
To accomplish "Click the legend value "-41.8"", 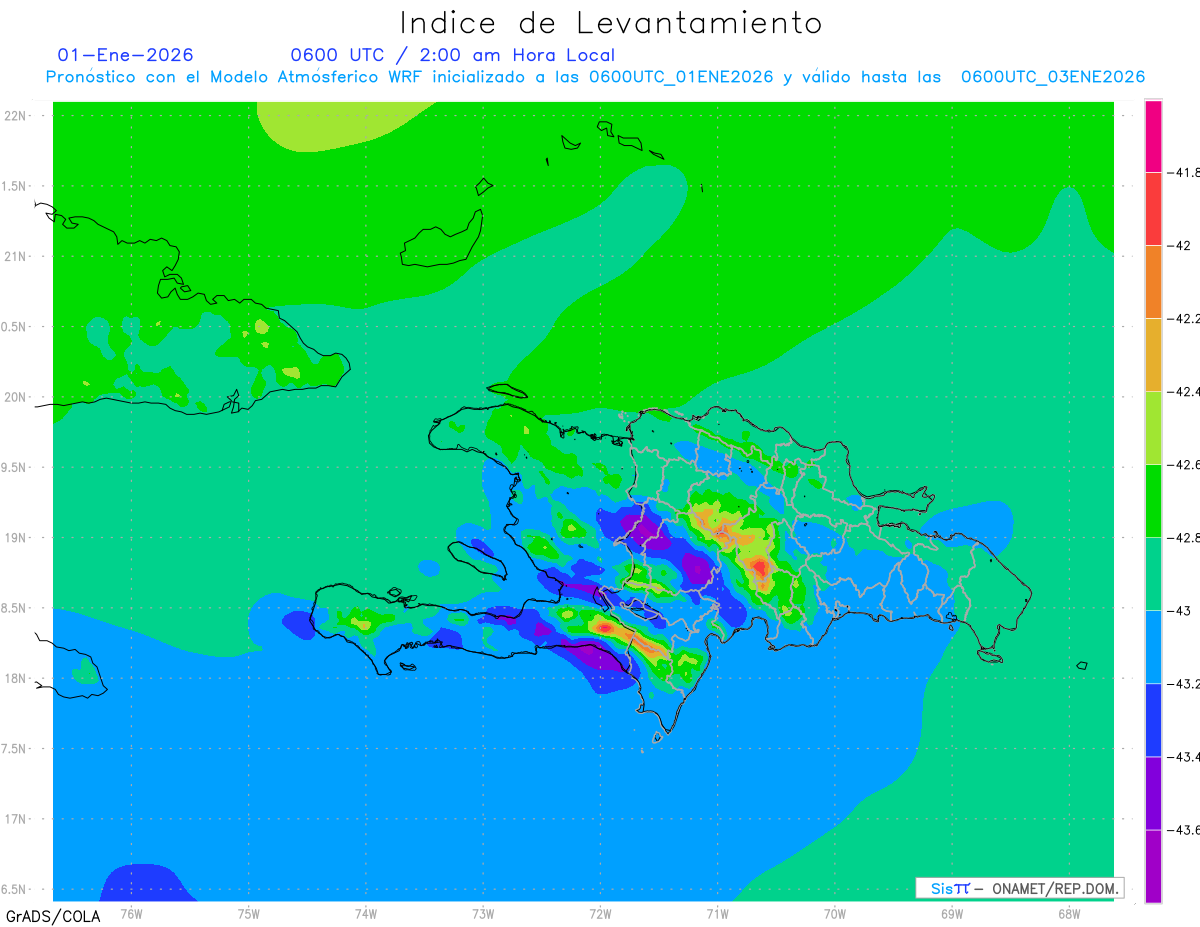I will point(1185,172).
